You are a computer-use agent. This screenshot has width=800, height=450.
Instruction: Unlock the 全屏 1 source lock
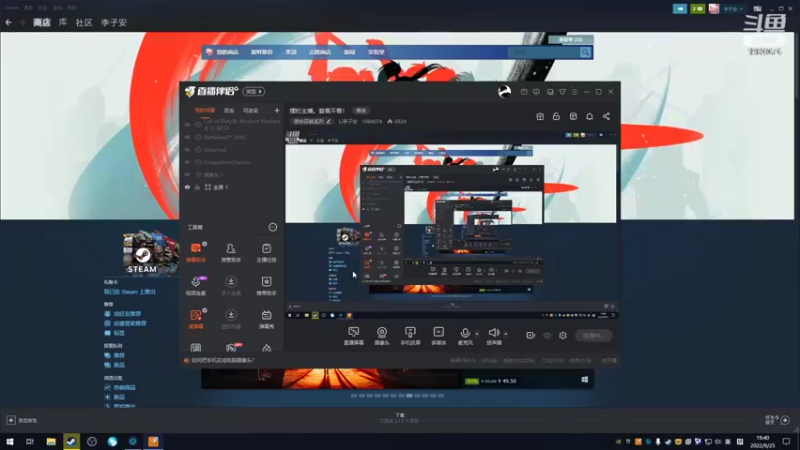point(197,187)
